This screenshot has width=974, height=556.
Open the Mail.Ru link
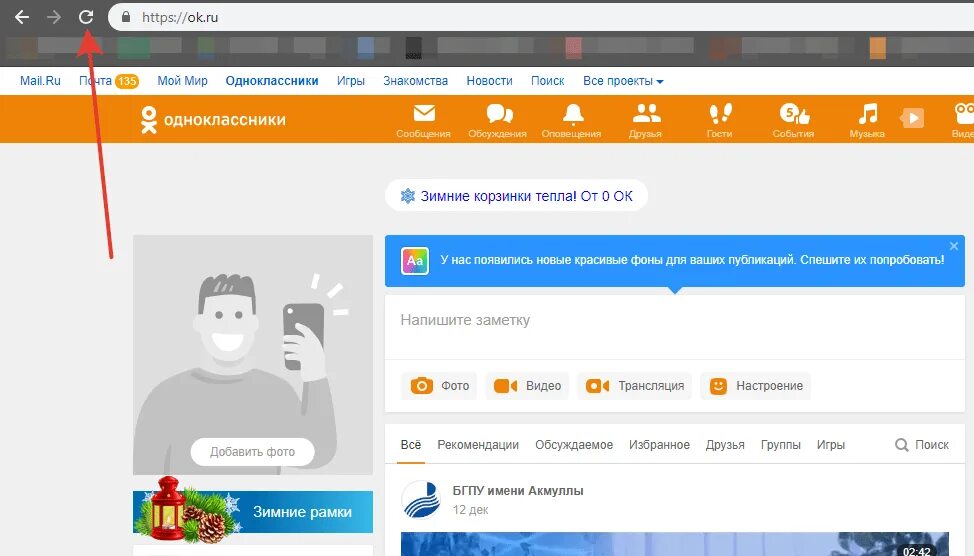(40, 81)
